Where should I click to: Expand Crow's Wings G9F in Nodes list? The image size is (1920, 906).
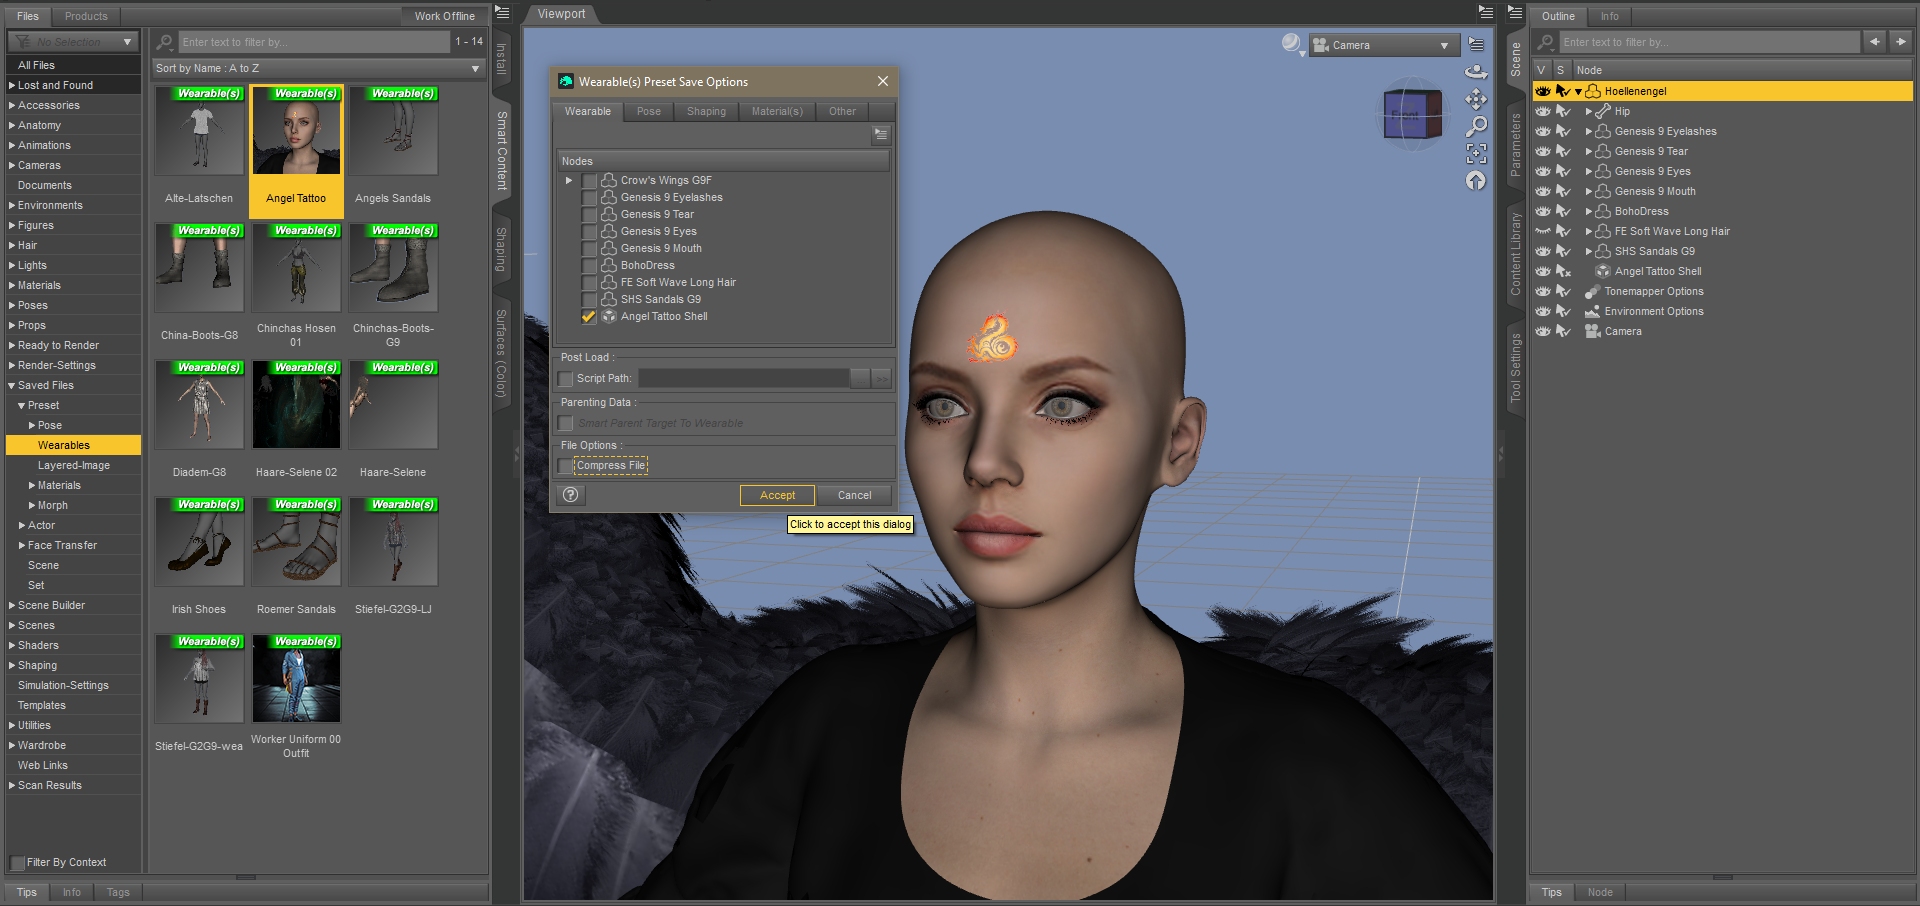pyautogui.click(x=569, y=181)
